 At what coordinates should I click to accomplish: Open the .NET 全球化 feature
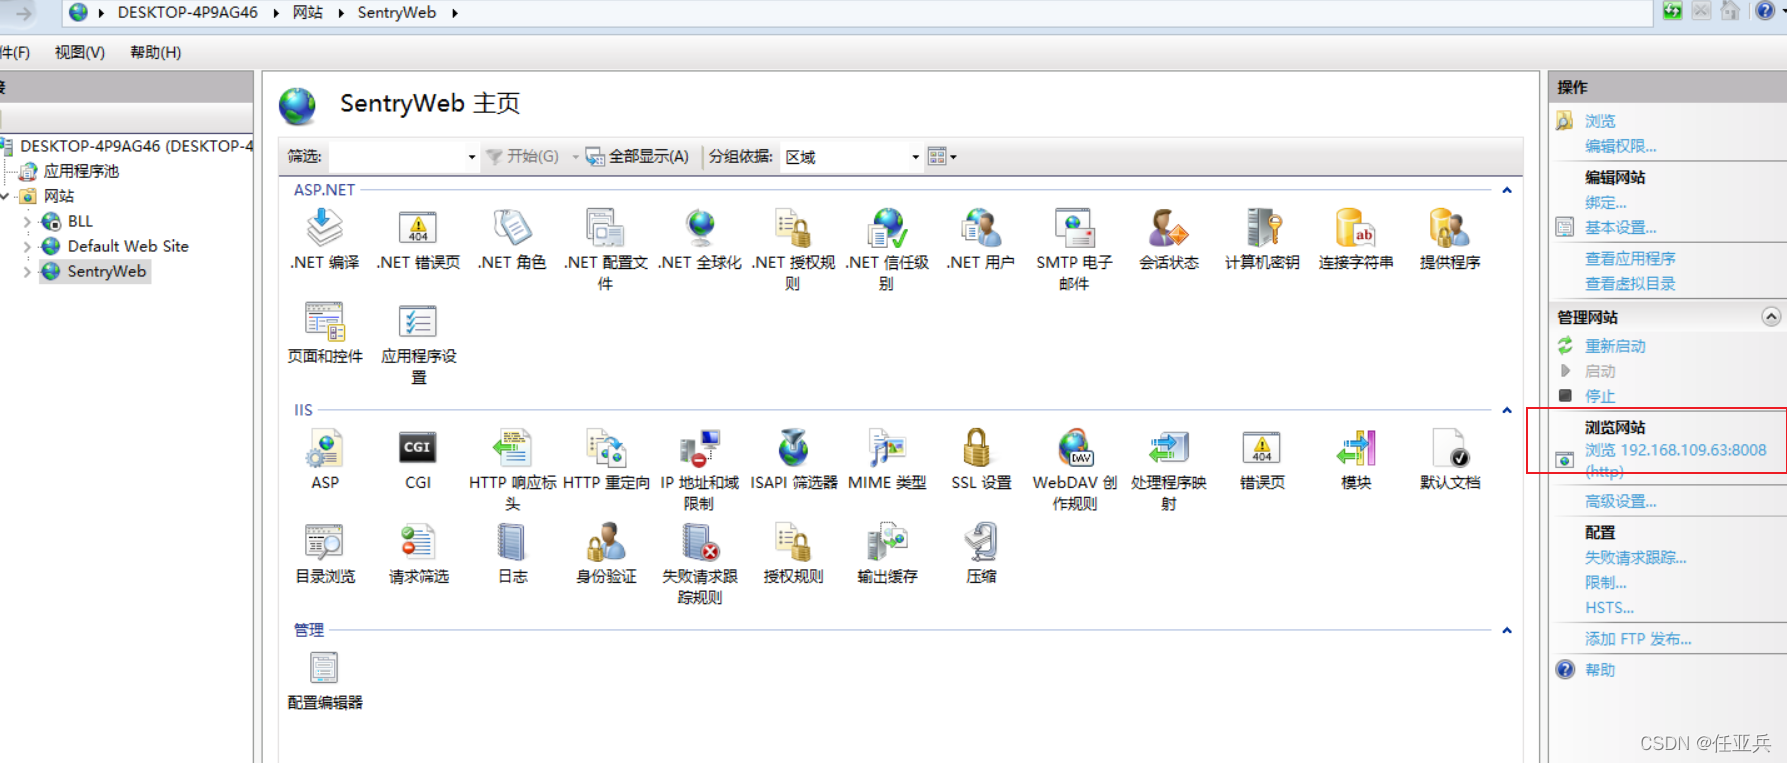700,239
